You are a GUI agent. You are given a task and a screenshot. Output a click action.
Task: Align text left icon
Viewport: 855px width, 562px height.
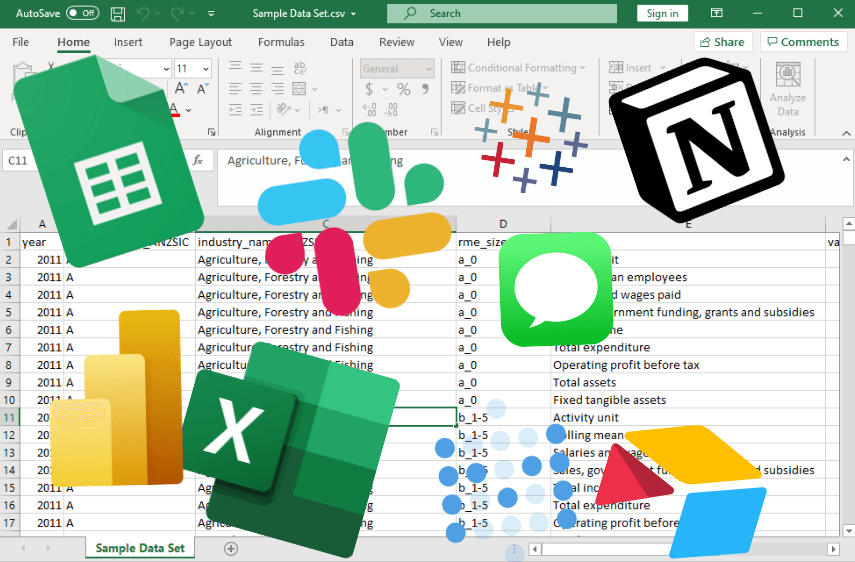[236, 88]
